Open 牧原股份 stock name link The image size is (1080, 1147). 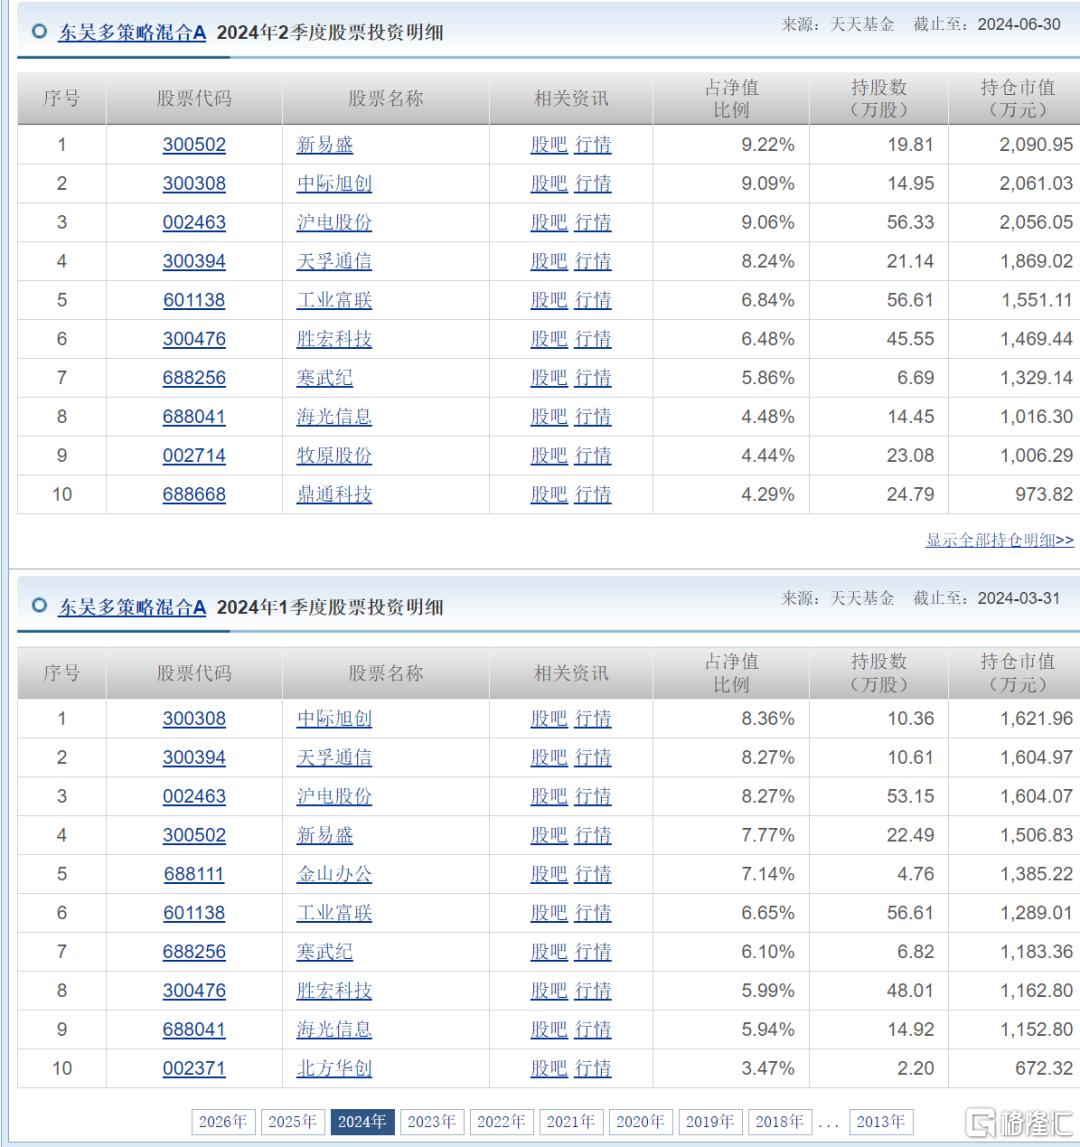(334, 456)
